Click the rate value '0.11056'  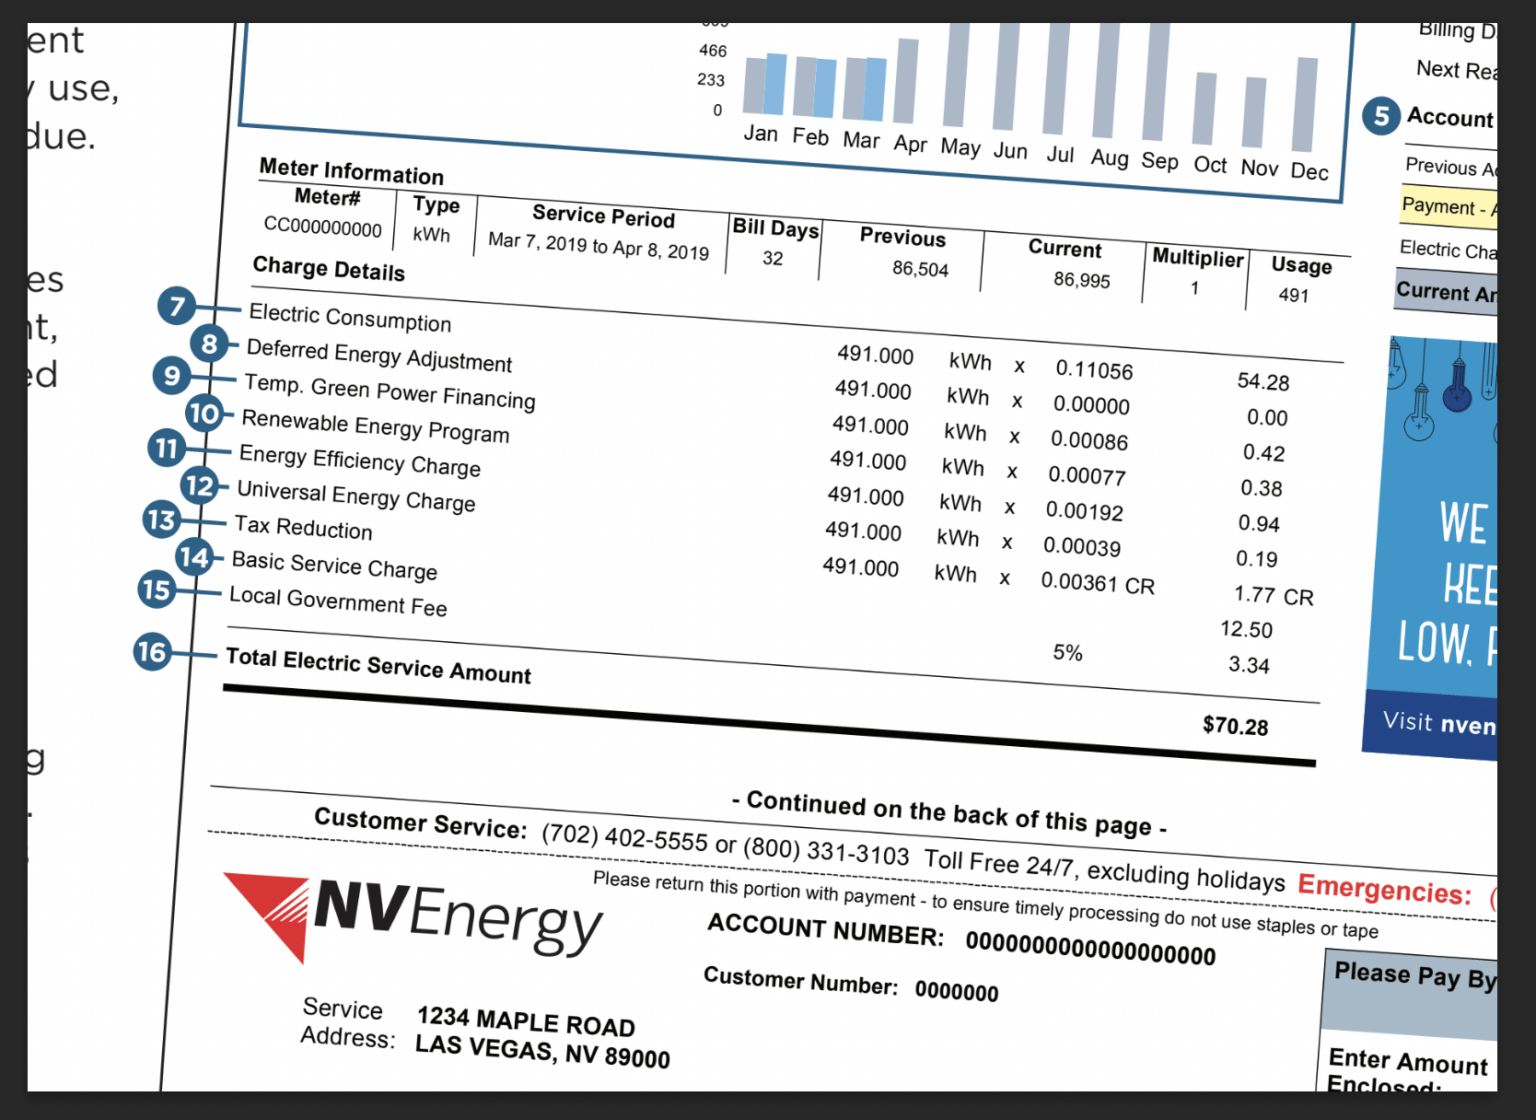pos(1094,370)
